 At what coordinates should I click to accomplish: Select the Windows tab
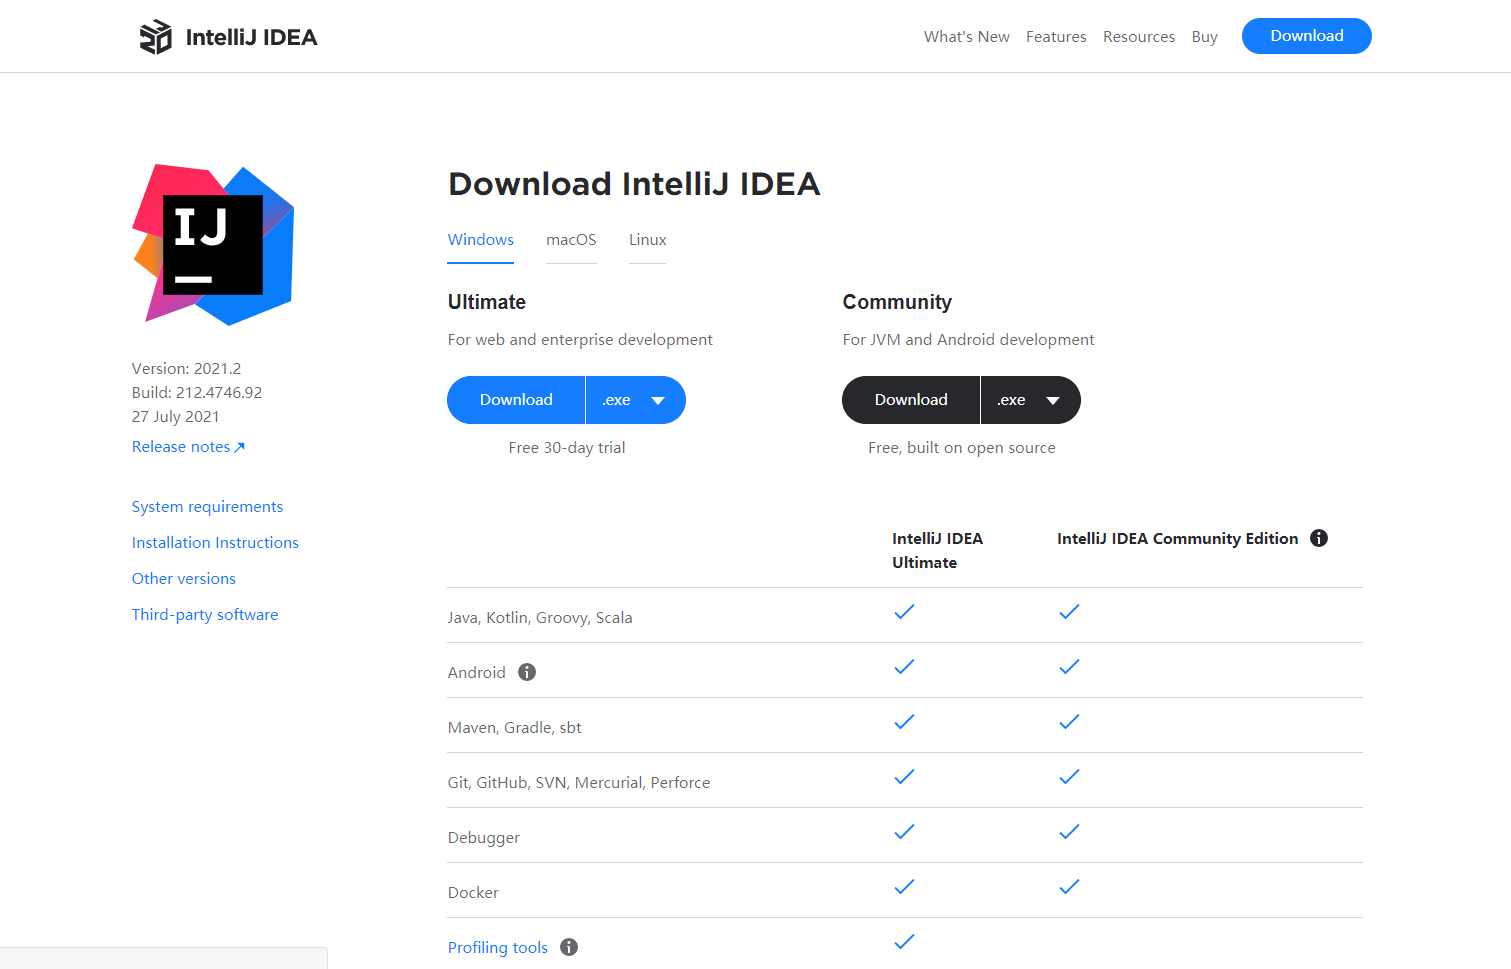coord(481,240)
